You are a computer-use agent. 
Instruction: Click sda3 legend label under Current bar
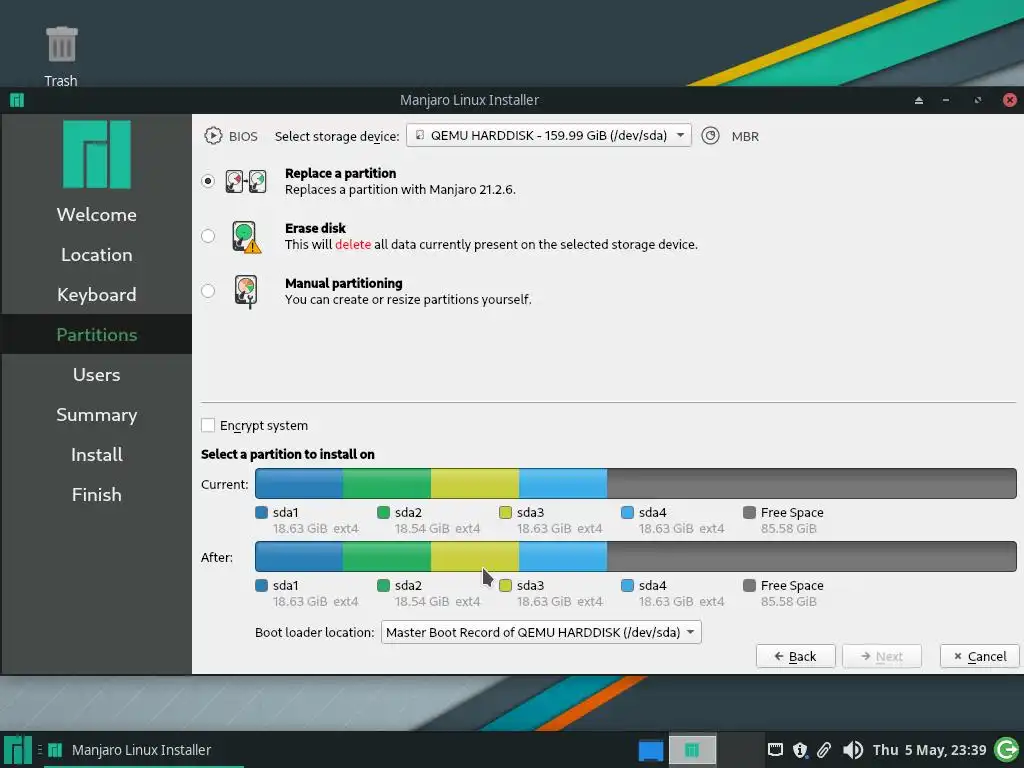point(530,513)
